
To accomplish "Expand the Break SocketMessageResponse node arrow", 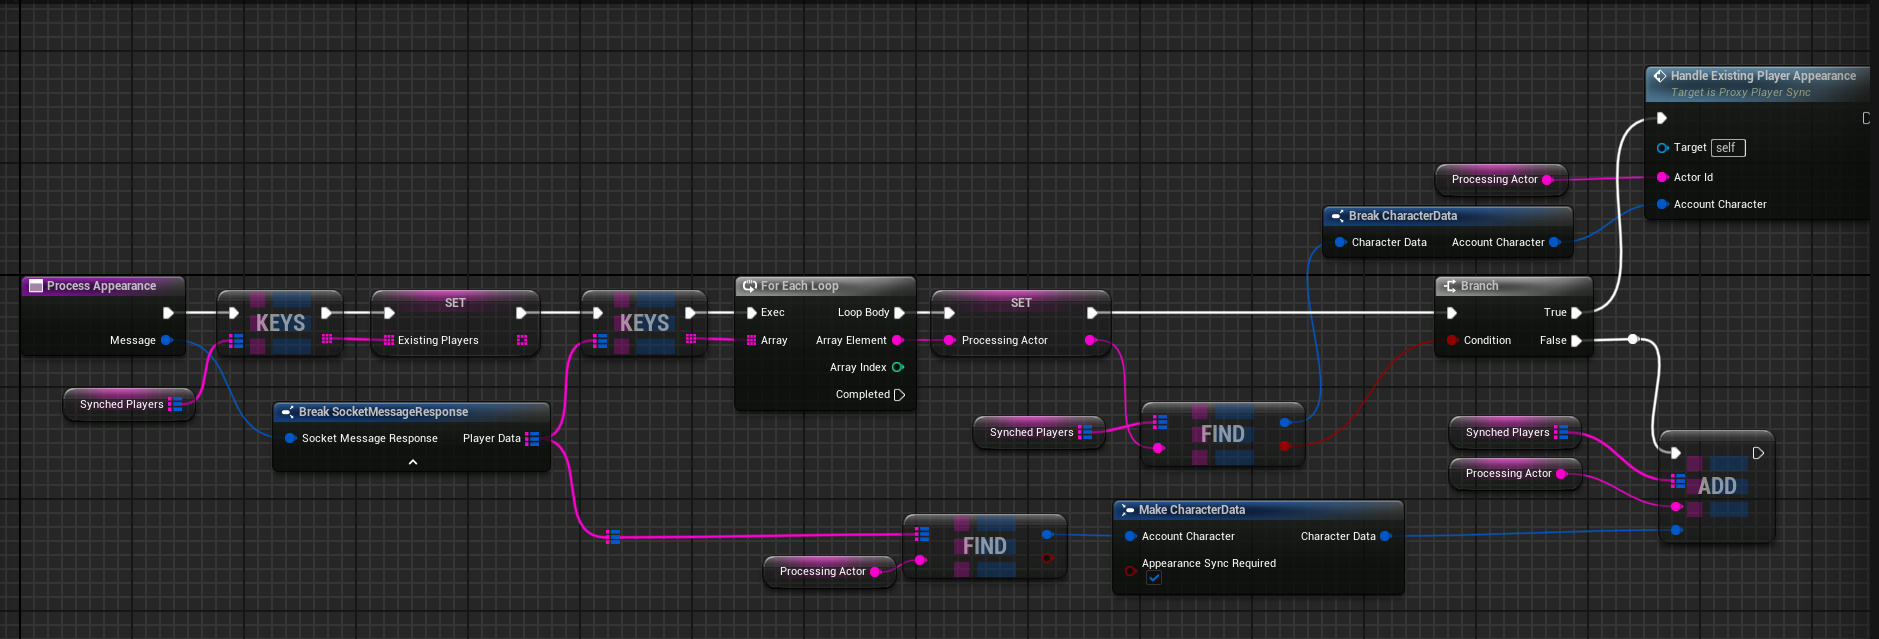I will tap(413, 462).
